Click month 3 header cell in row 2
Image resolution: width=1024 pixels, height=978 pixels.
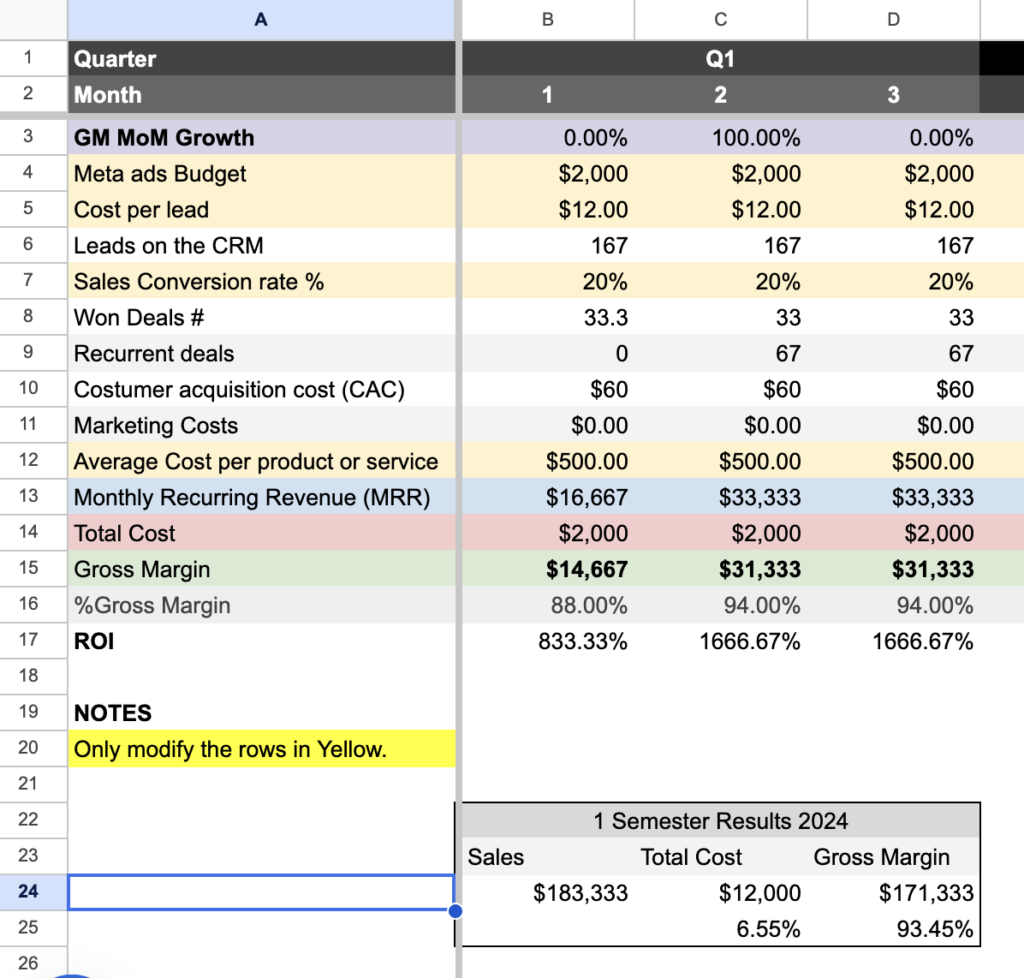[x=893, y=95]
